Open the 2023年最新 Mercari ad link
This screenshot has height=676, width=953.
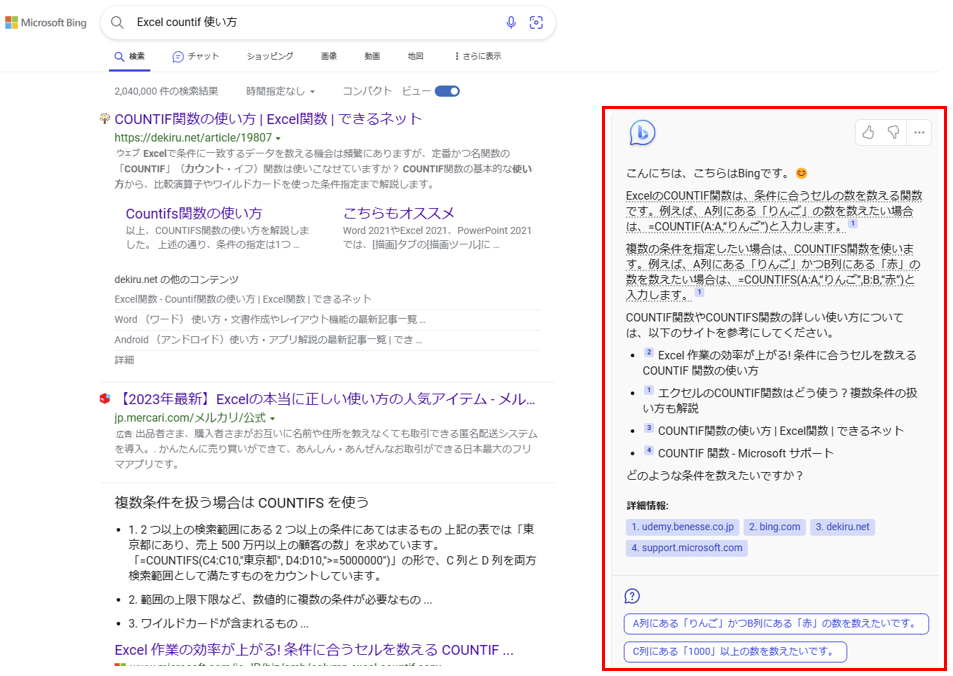[325, 399]
